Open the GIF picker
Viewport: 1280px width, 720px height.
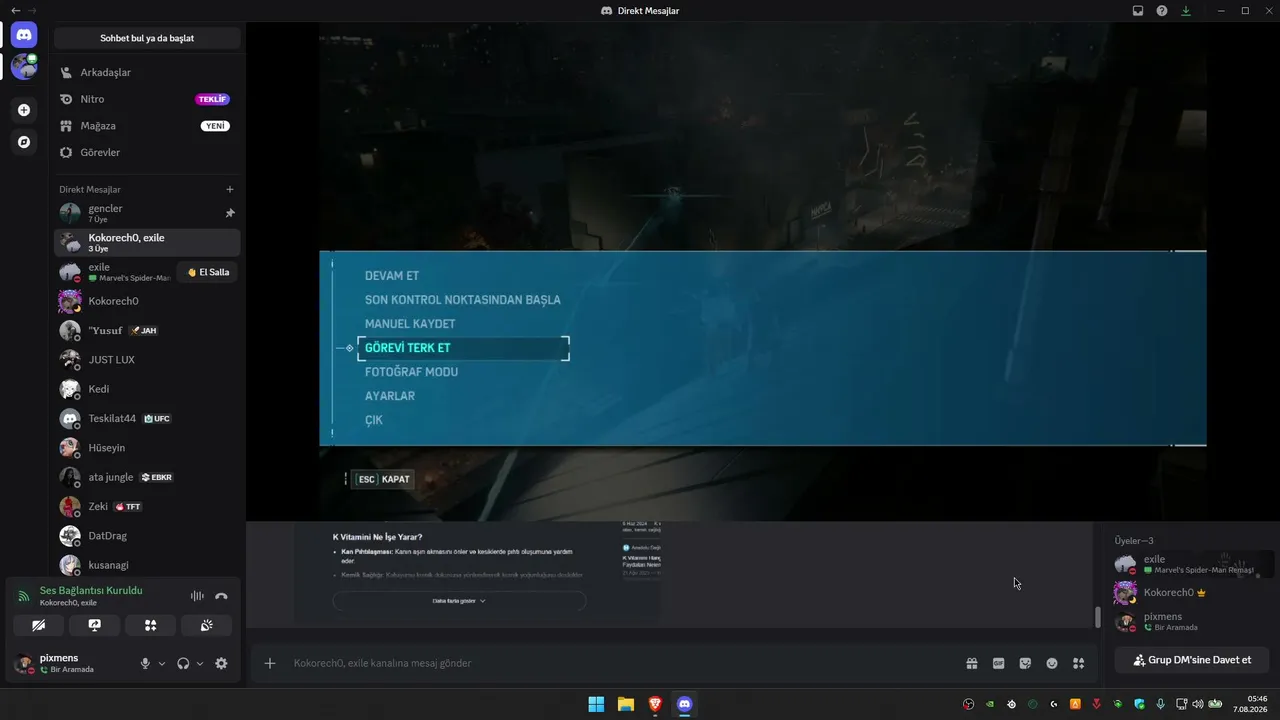coord(998,663)
